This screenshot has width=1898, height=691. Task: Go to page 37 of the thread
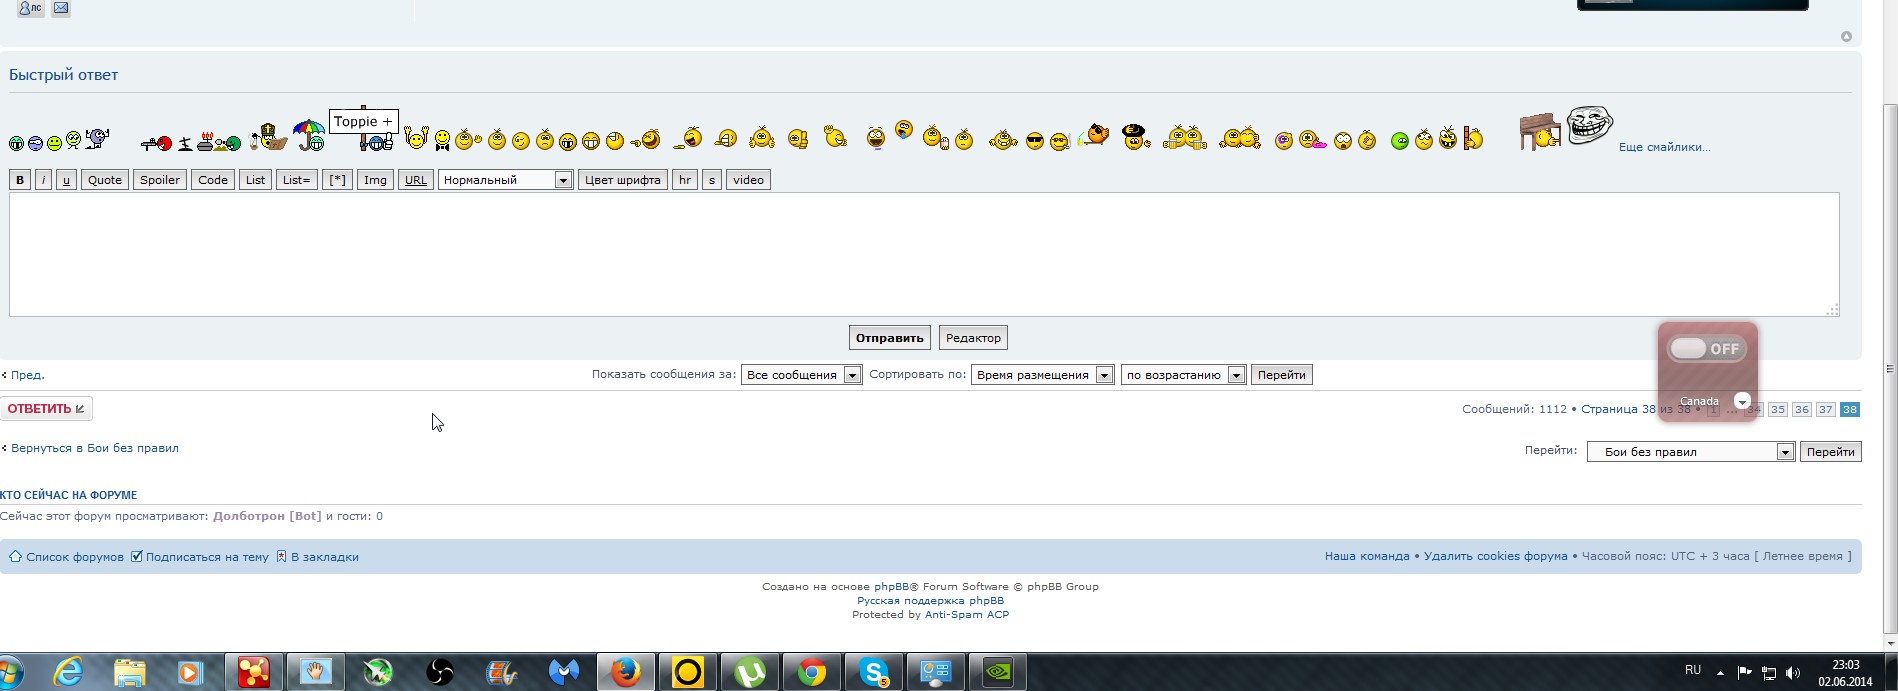[x=1825, y=410]
